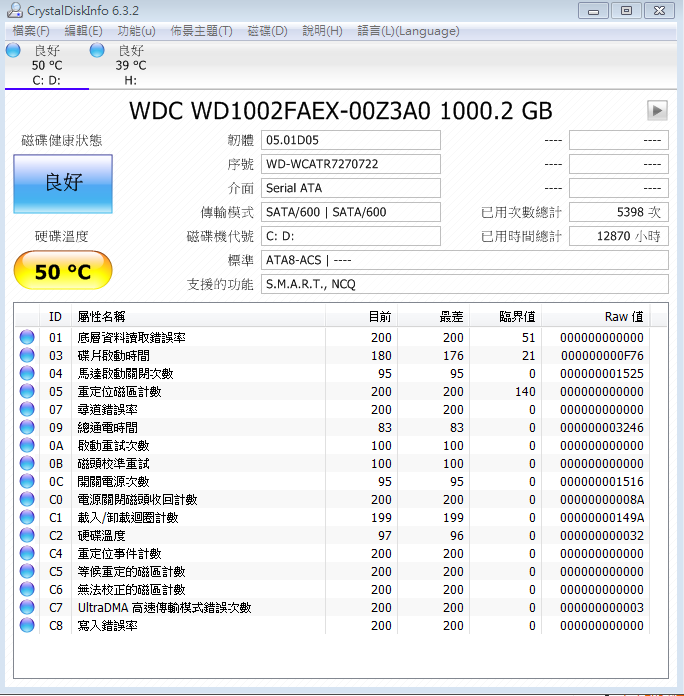Click status orb of attribute C0

(27, 499)
